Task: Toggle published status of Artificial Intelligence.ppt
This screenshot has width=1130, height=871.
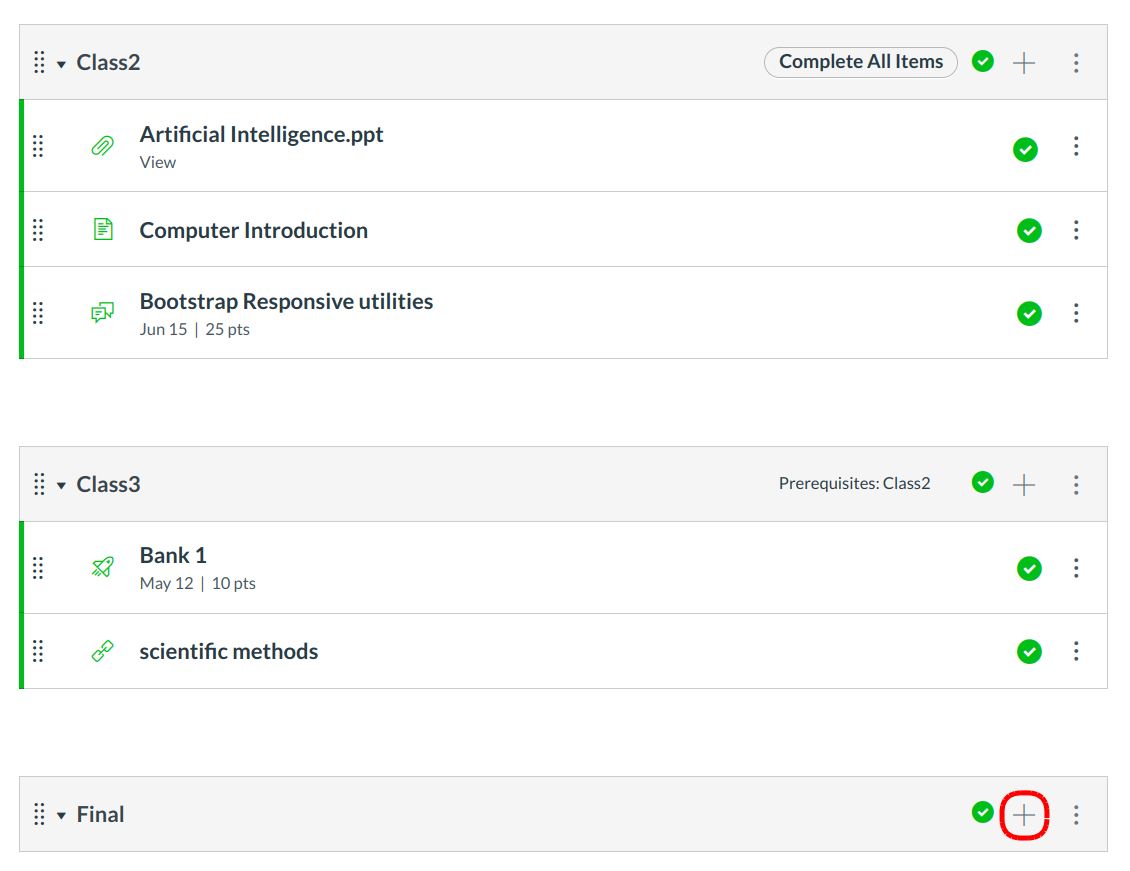Action: coord(1025,149)
